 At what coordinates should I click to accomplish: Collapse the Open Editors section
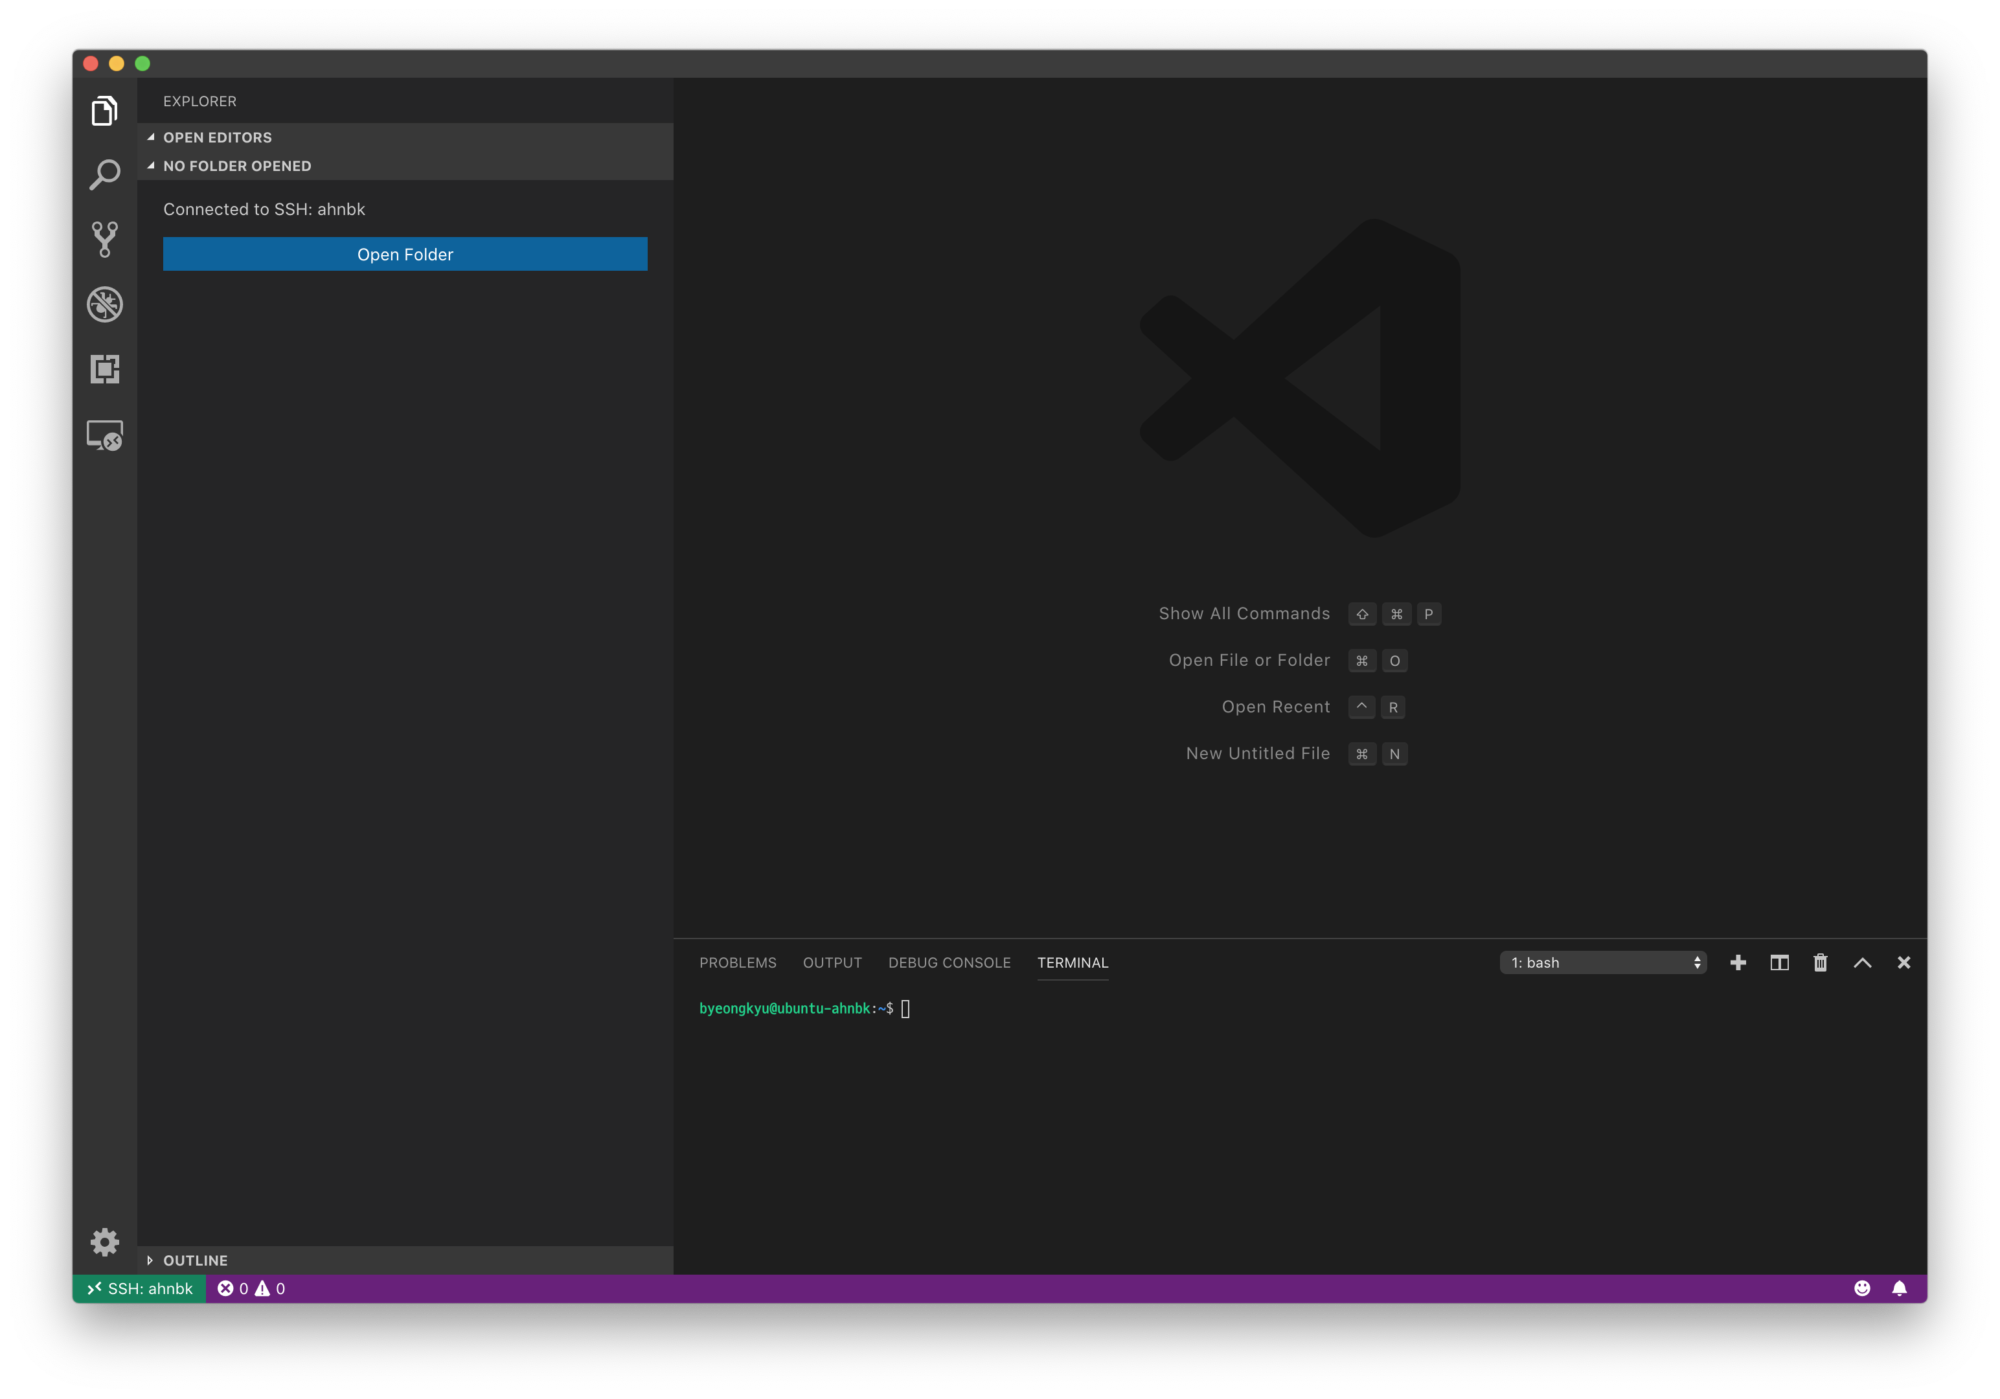pos(217,137)
